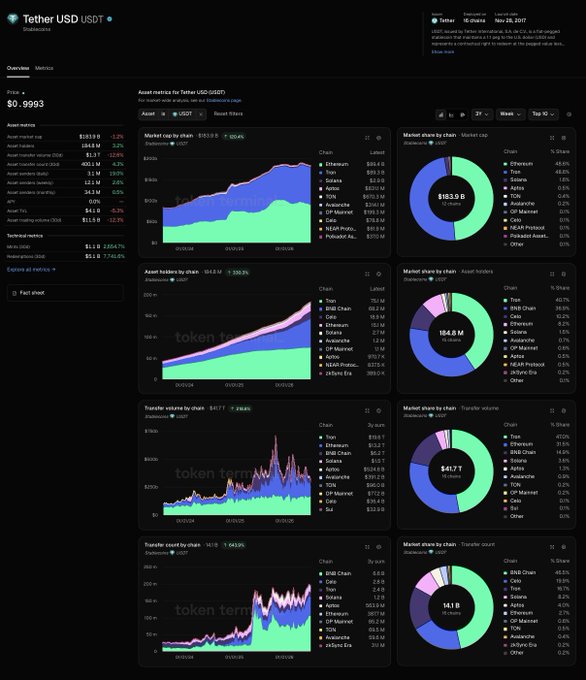Switch to the Metrics tab

point(44,68)
